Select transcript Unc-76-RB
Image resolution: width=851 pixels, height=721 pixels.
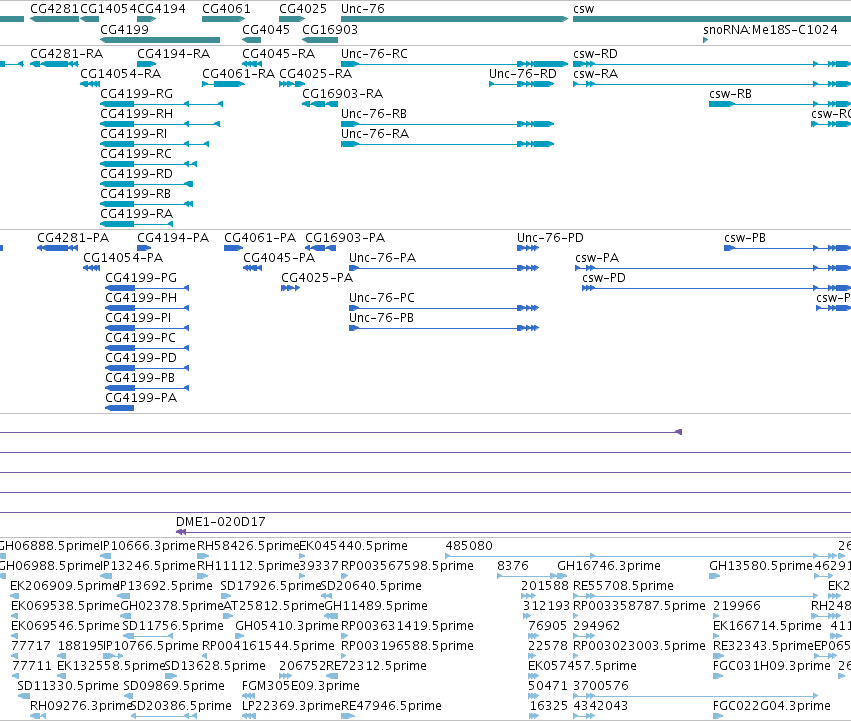[374, 114]
